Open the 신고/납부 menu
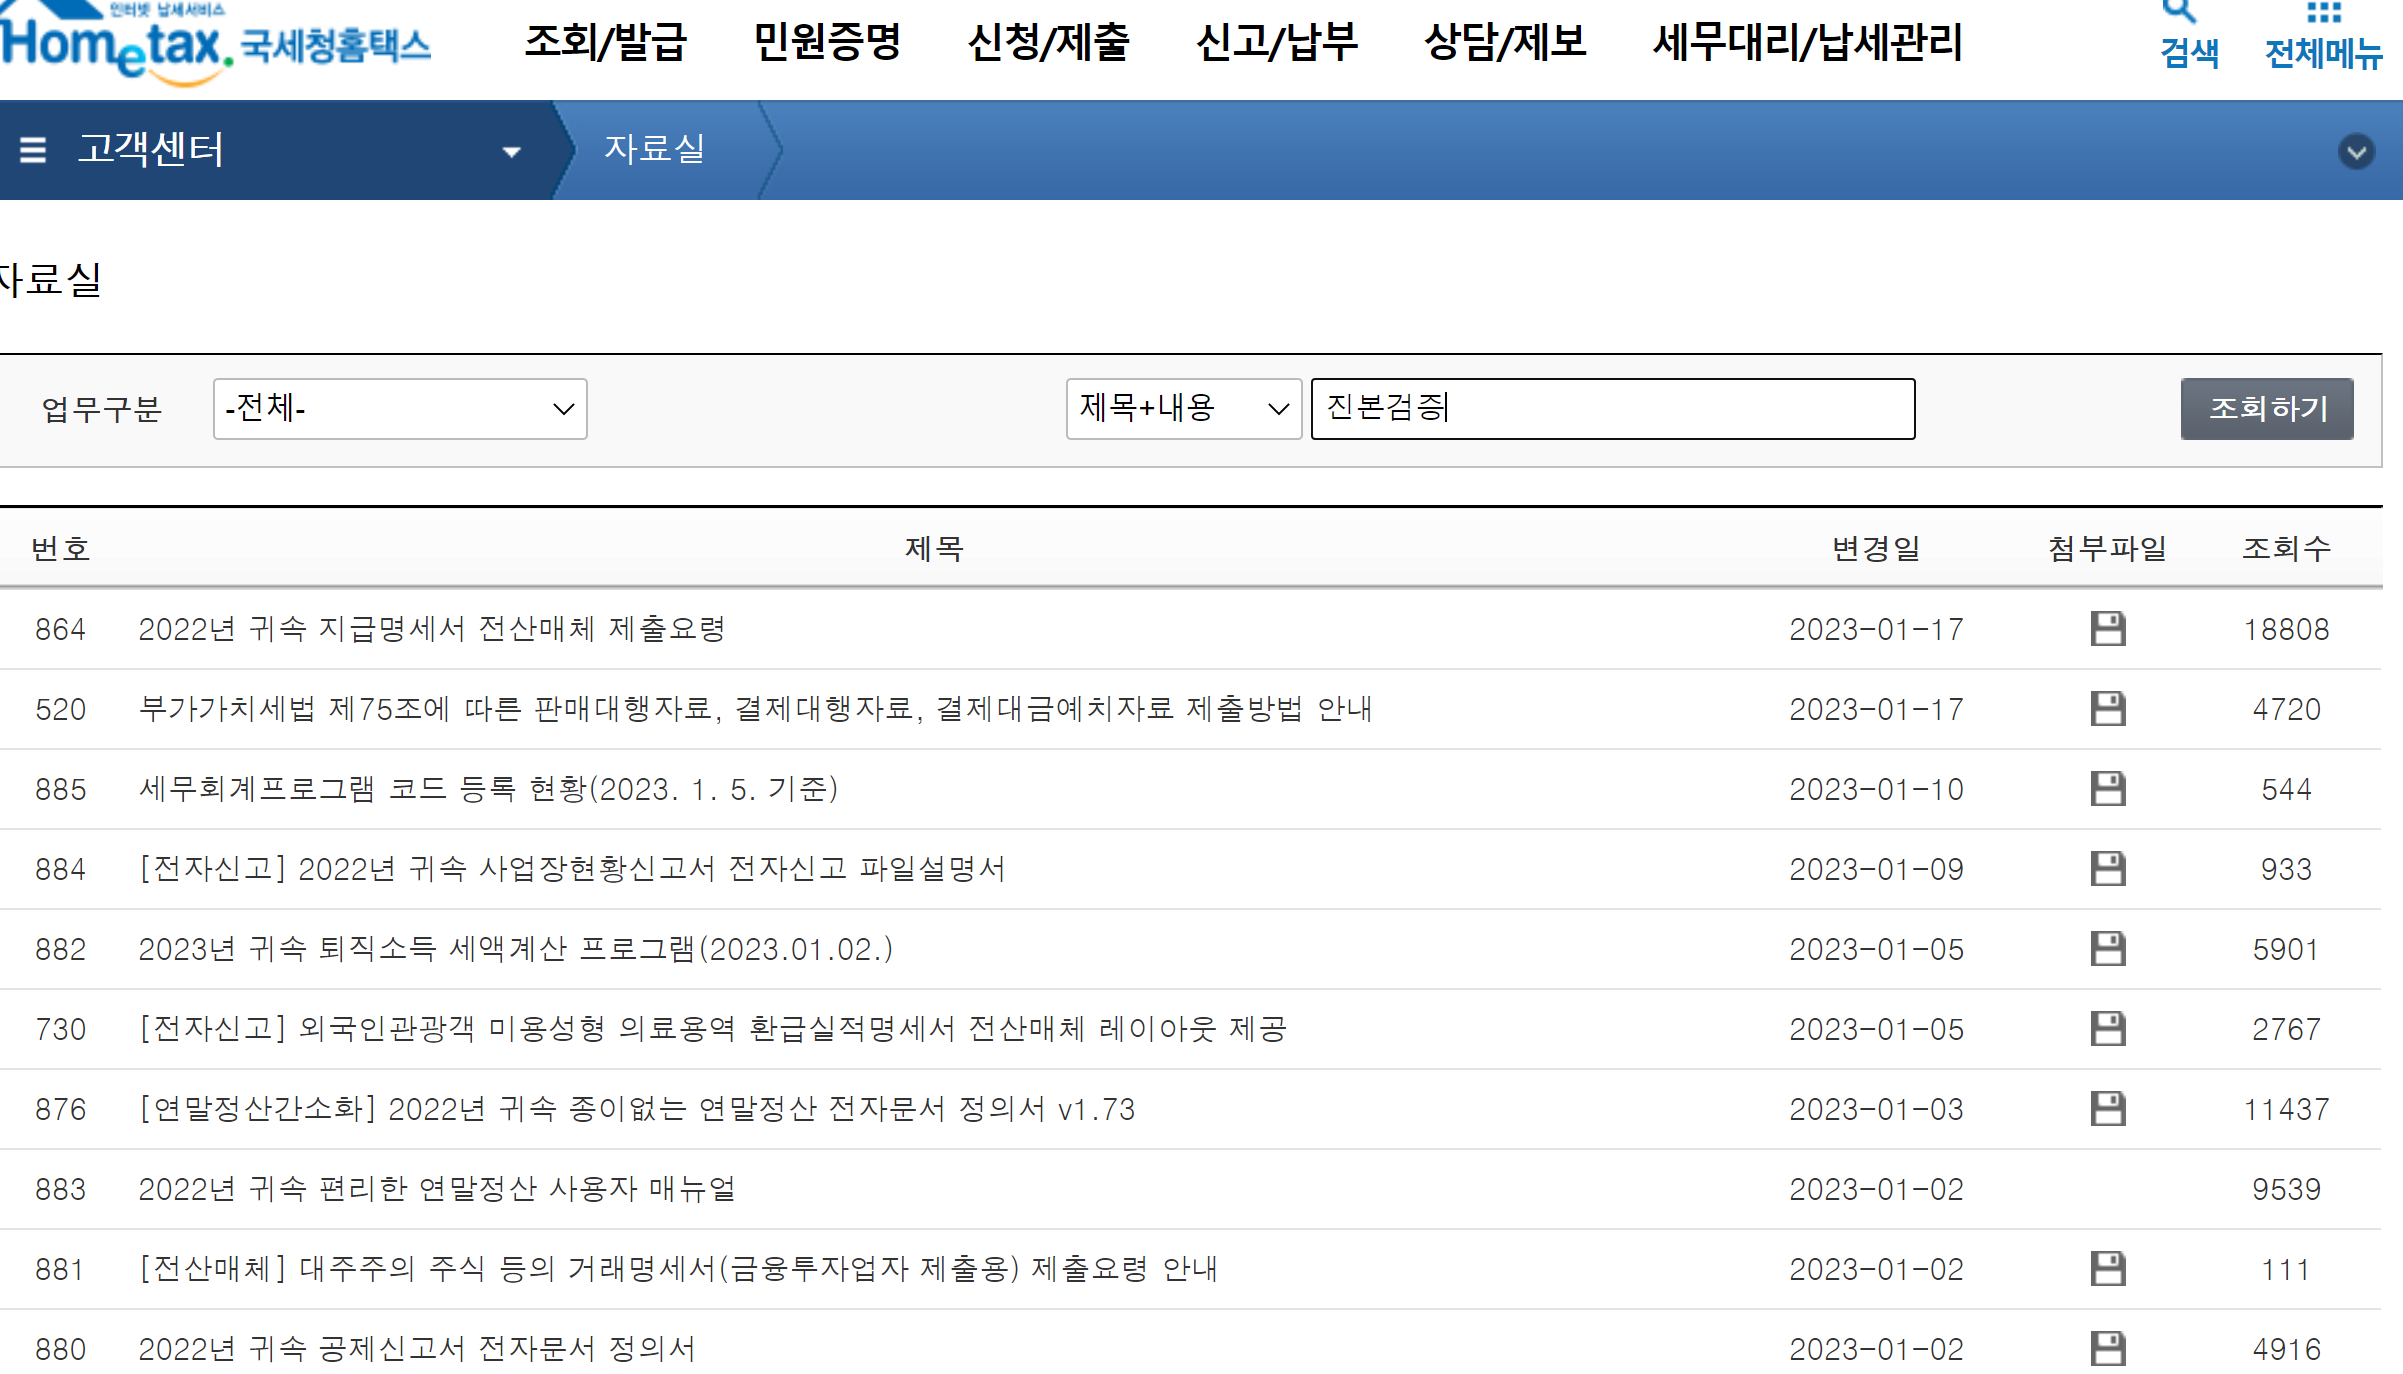This screenshot has width=2403, height=1374. pos(1276,42)
